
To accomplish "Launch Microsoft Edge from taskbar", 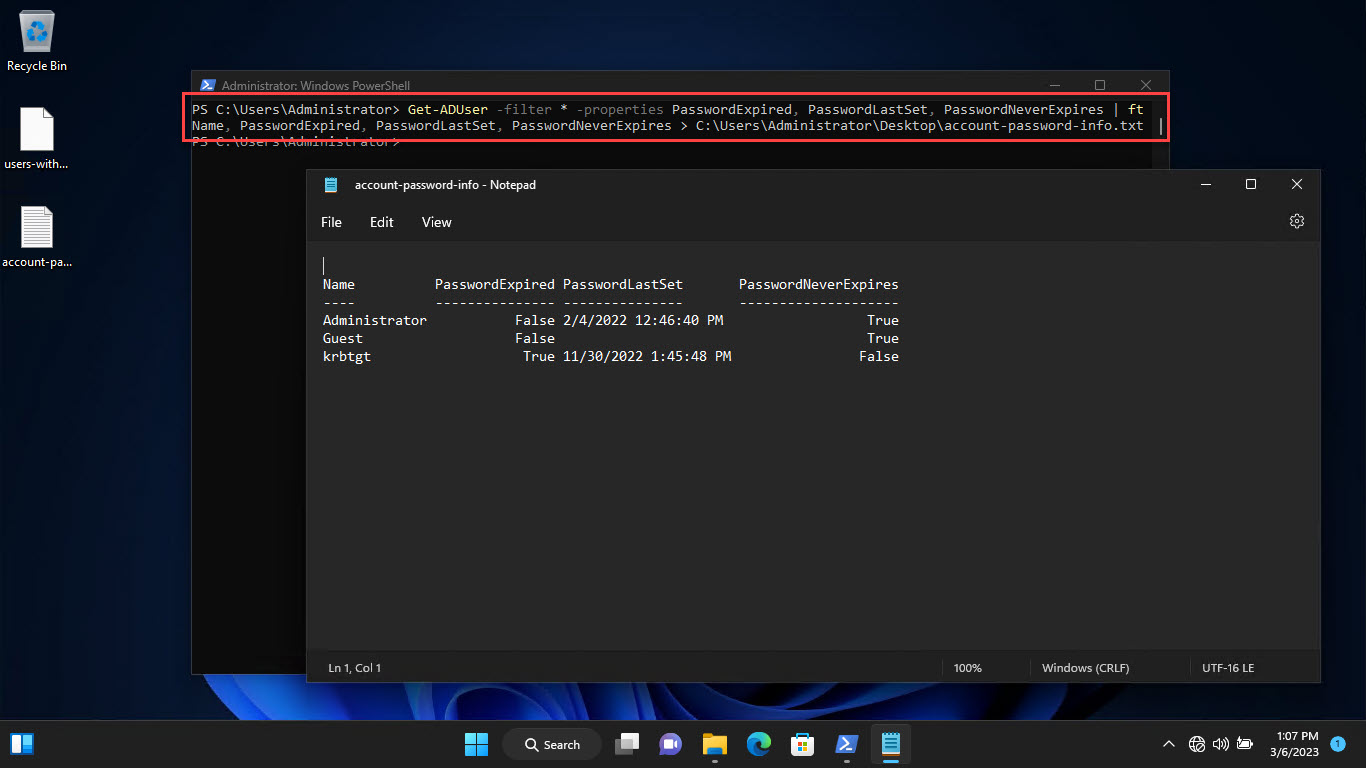I will point(758,744).
